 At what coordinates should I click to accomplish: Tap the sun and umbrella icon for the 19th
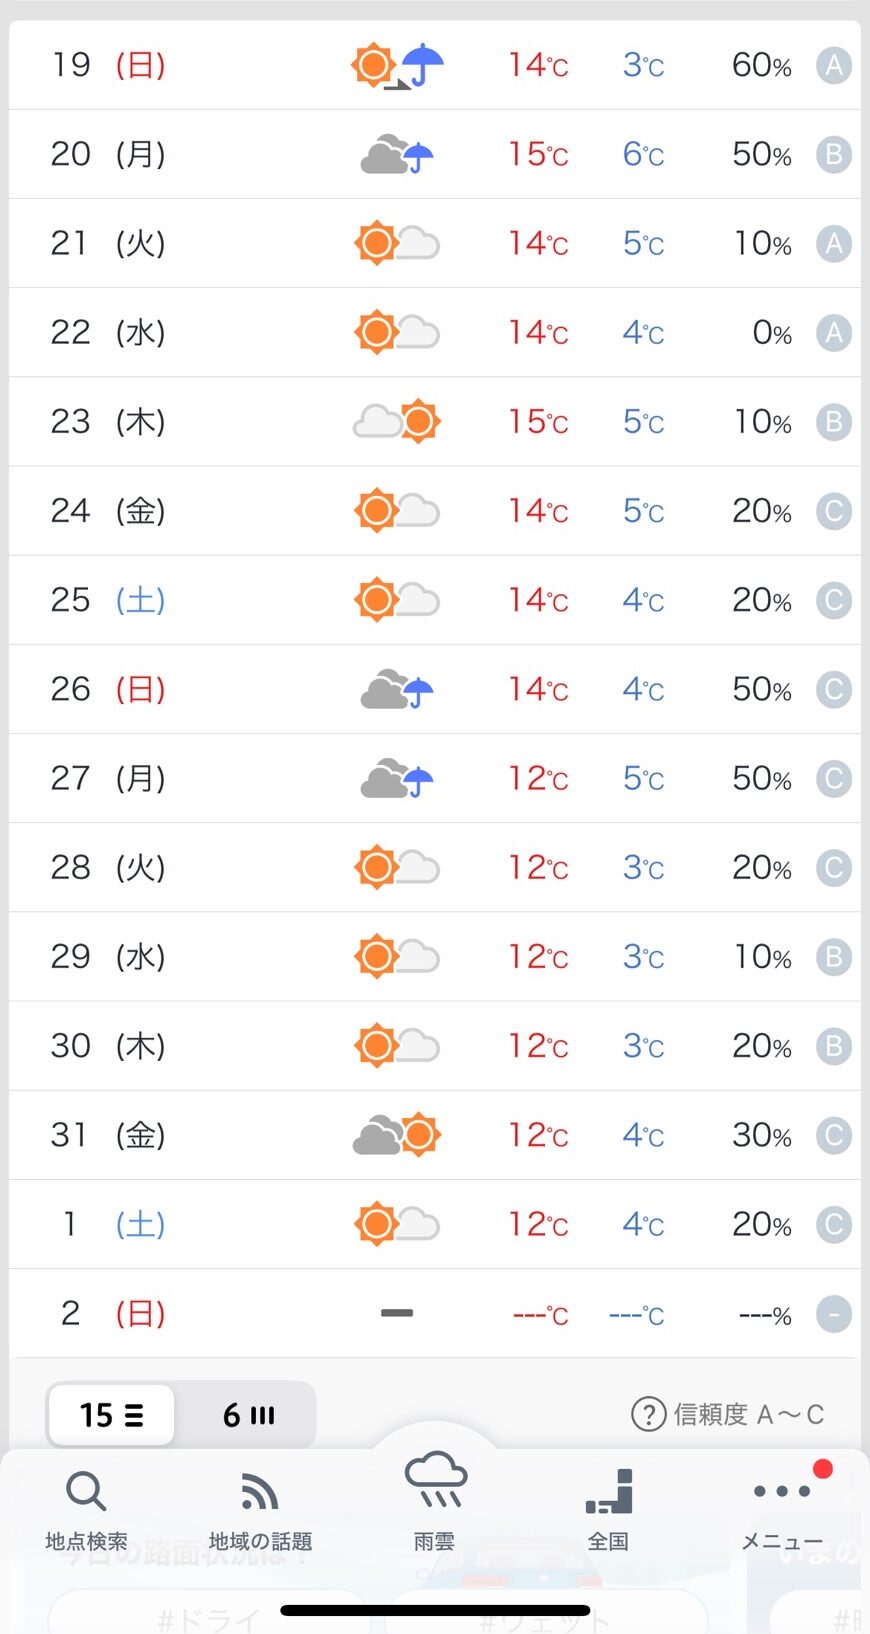(x=397, y=66)
